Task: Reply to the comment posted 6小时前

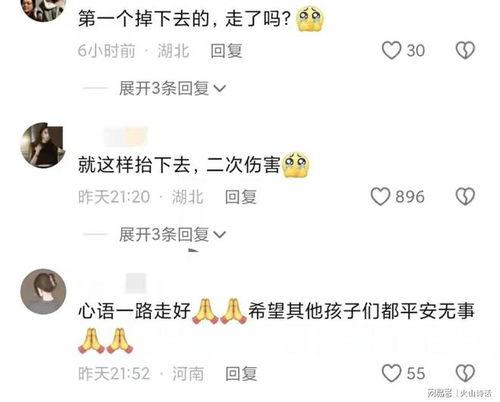Action: pyautogui.click(x=226, y=51)
